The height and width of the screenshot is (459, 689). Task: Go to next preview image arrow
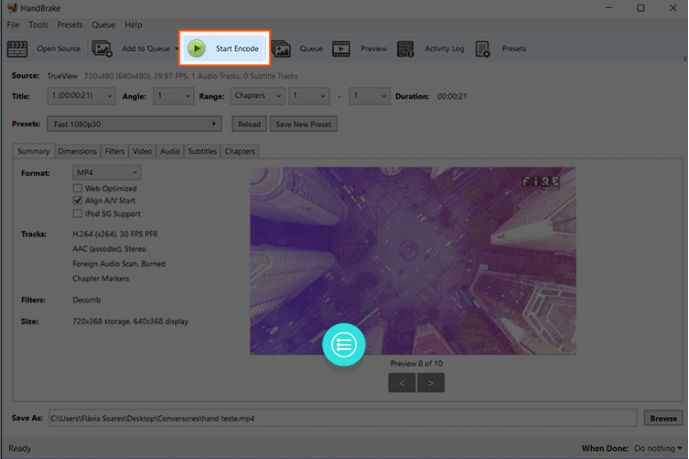pyautogui.click(x=431, y=382)
